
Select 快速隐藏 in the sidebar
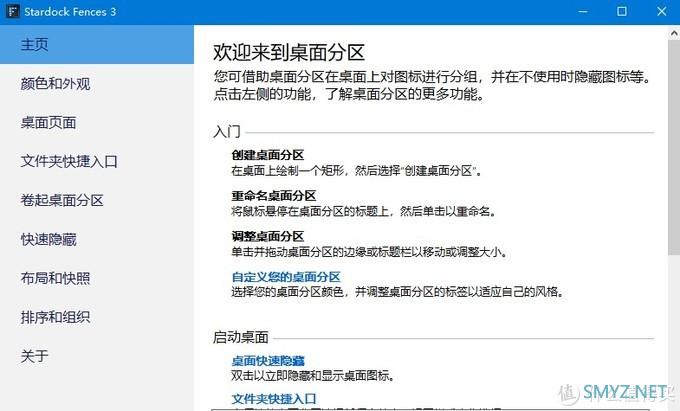coord(97,239)
